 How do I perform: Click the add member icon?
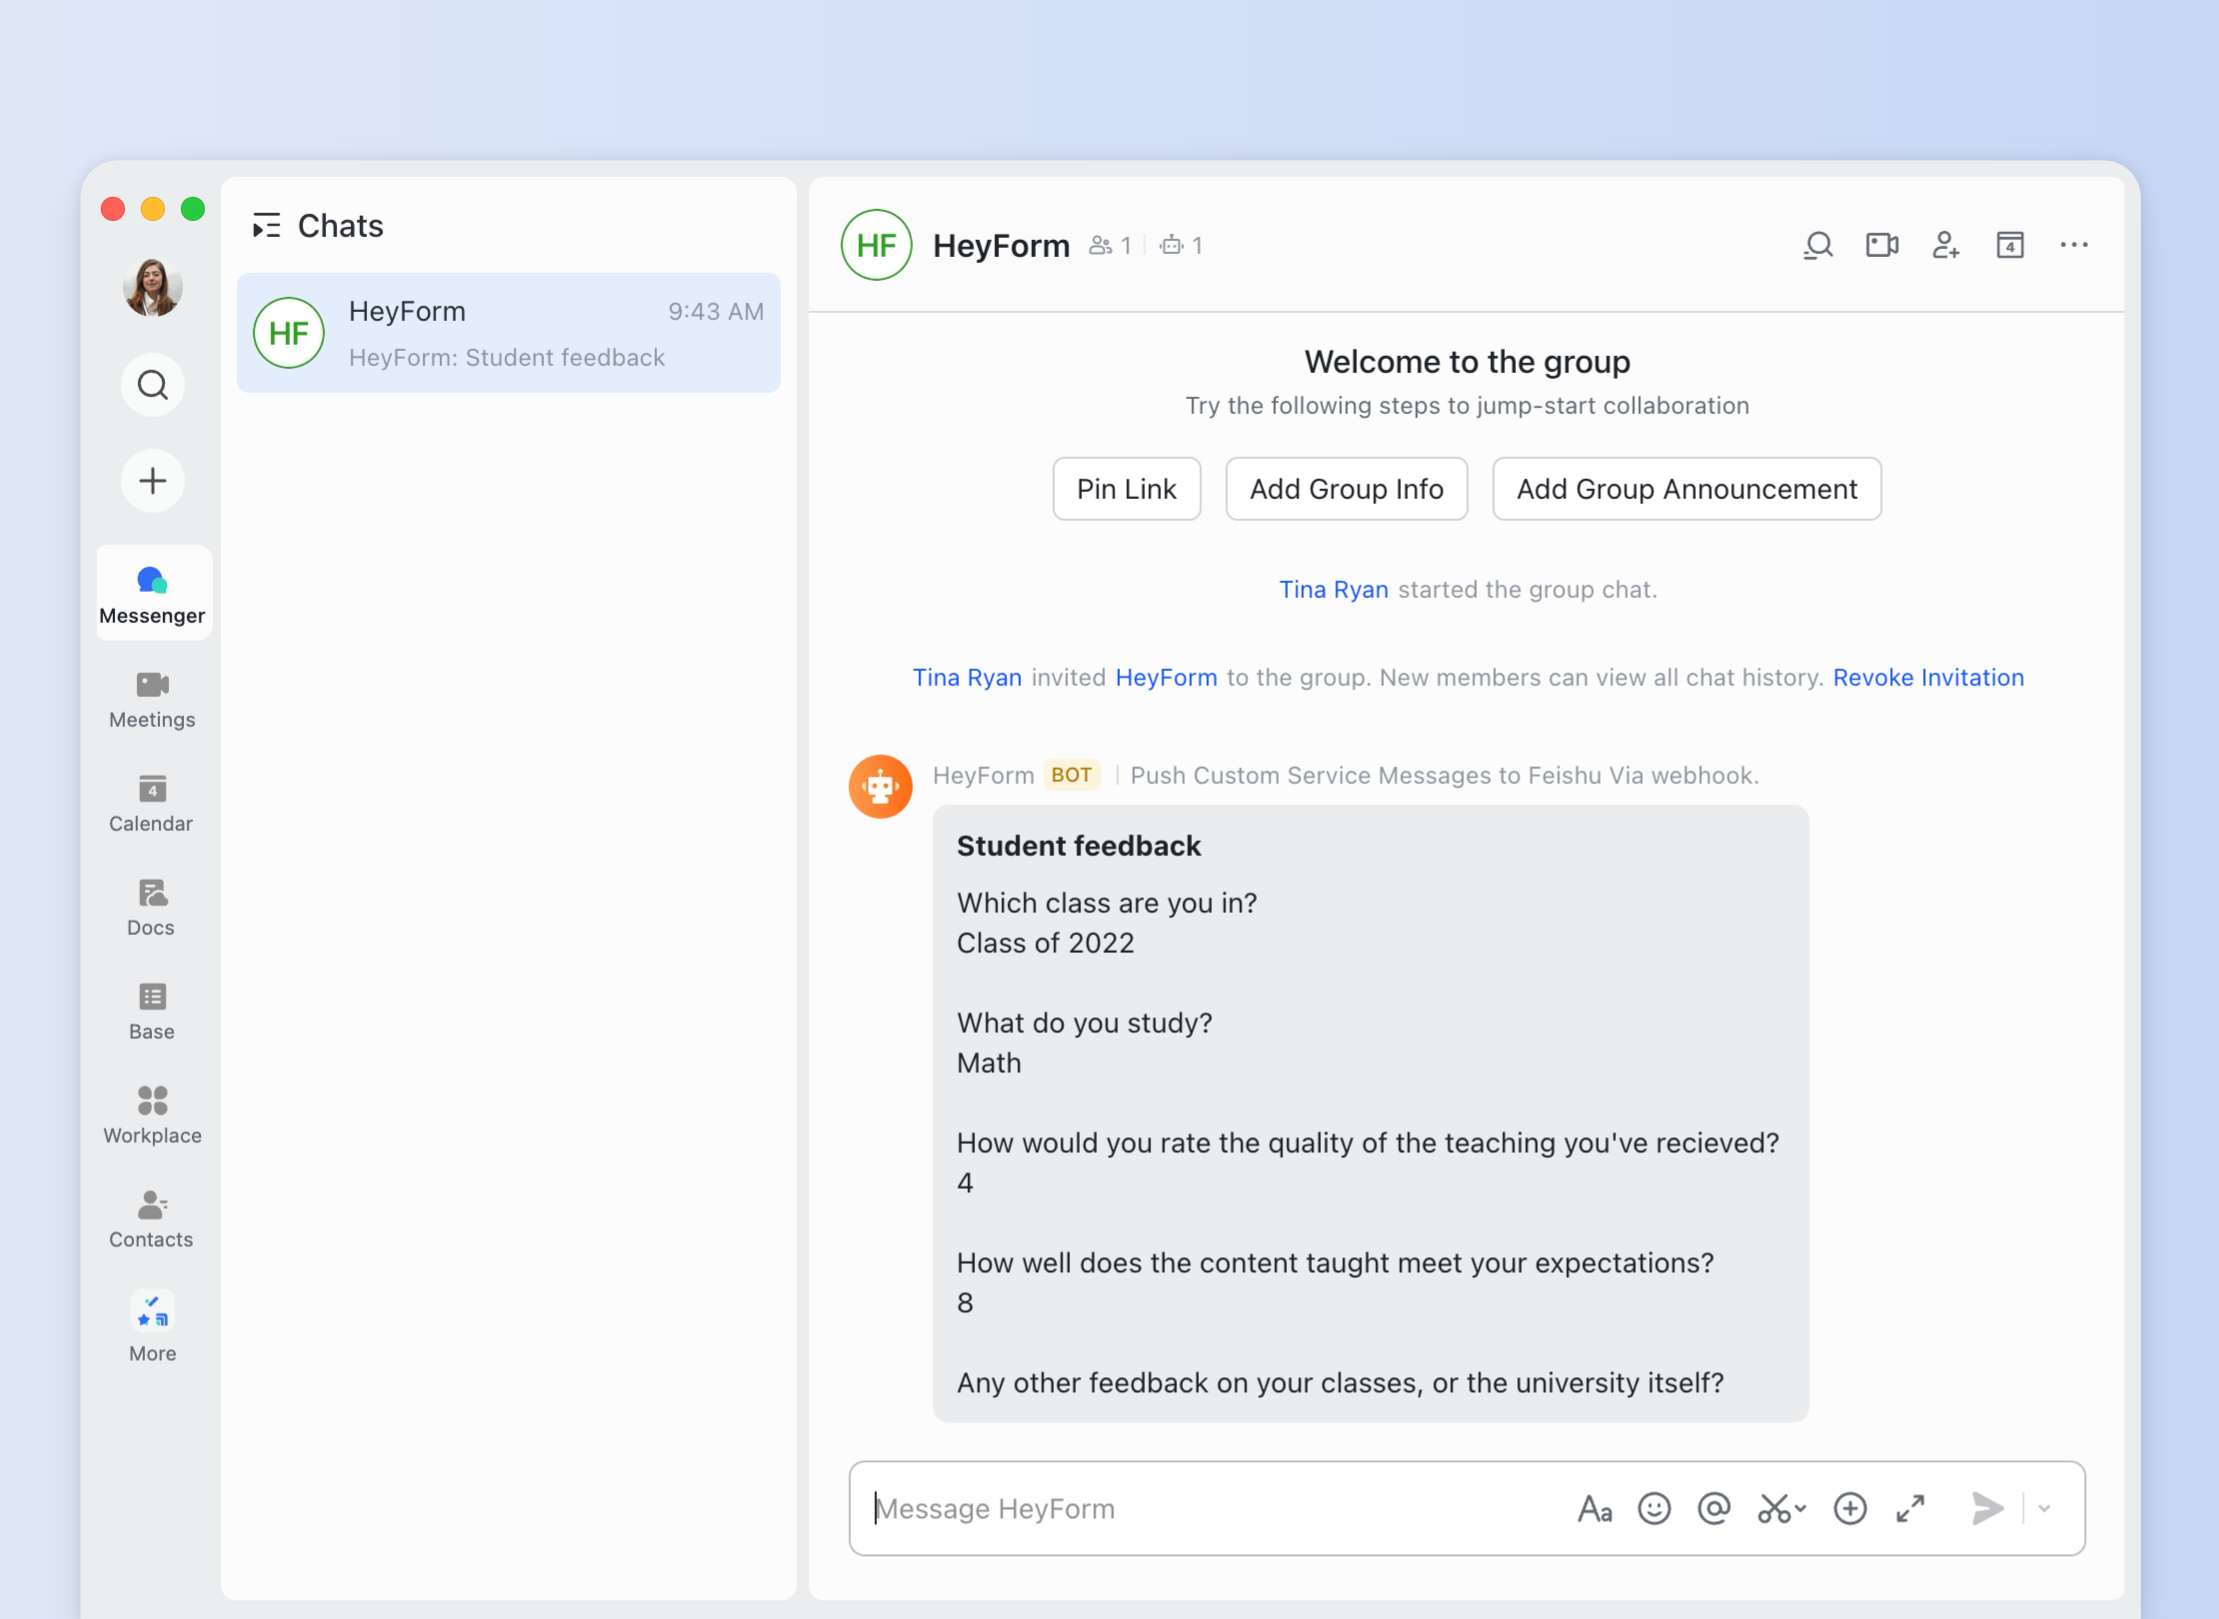(x=1945, y=245)
